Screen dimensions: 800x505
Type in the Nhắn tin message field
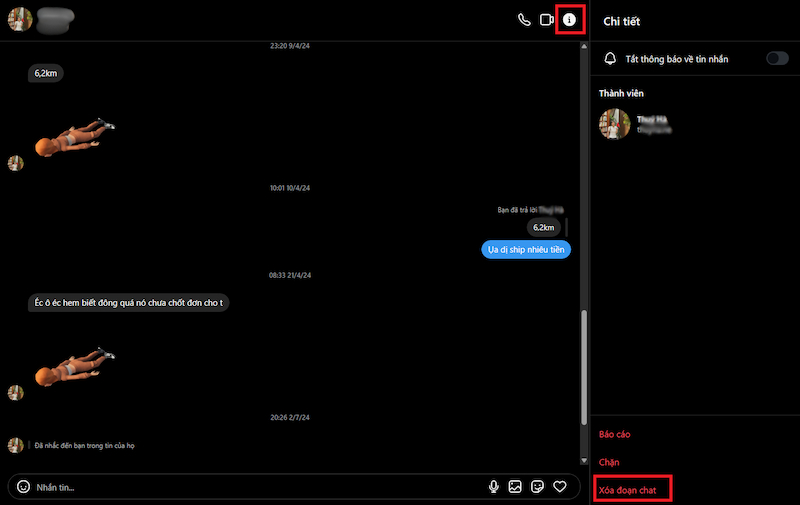click(250, 487)
